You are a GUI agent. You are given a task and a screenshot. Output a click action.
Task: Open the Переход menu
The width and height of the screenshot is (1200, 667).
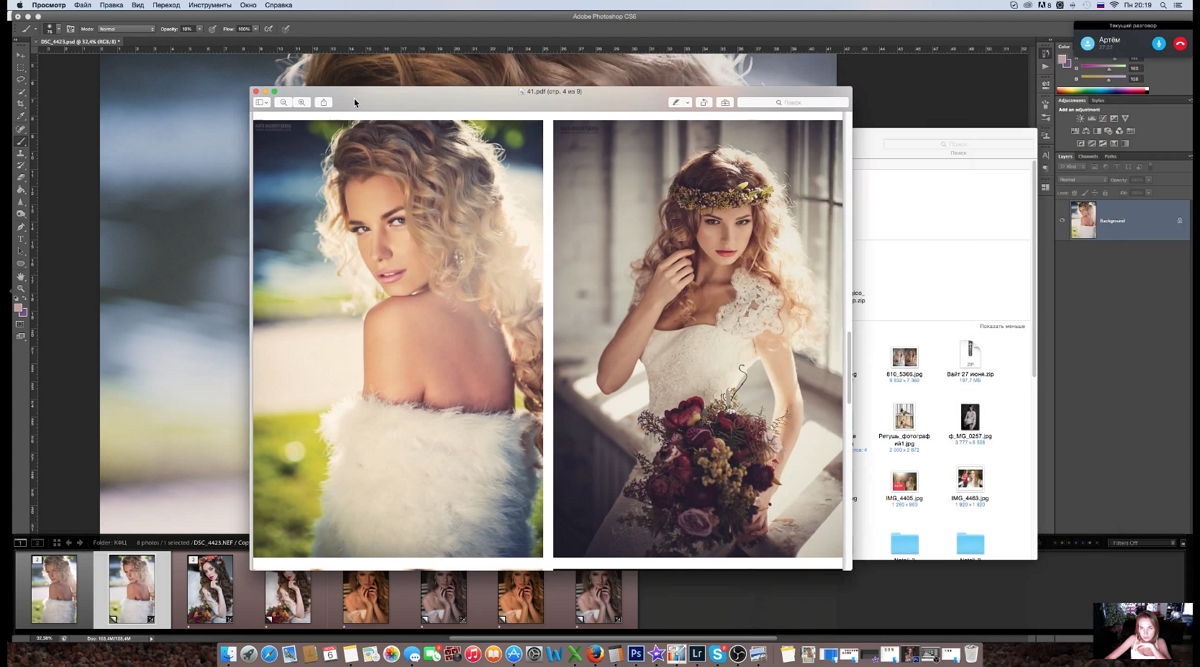point(166,5)
